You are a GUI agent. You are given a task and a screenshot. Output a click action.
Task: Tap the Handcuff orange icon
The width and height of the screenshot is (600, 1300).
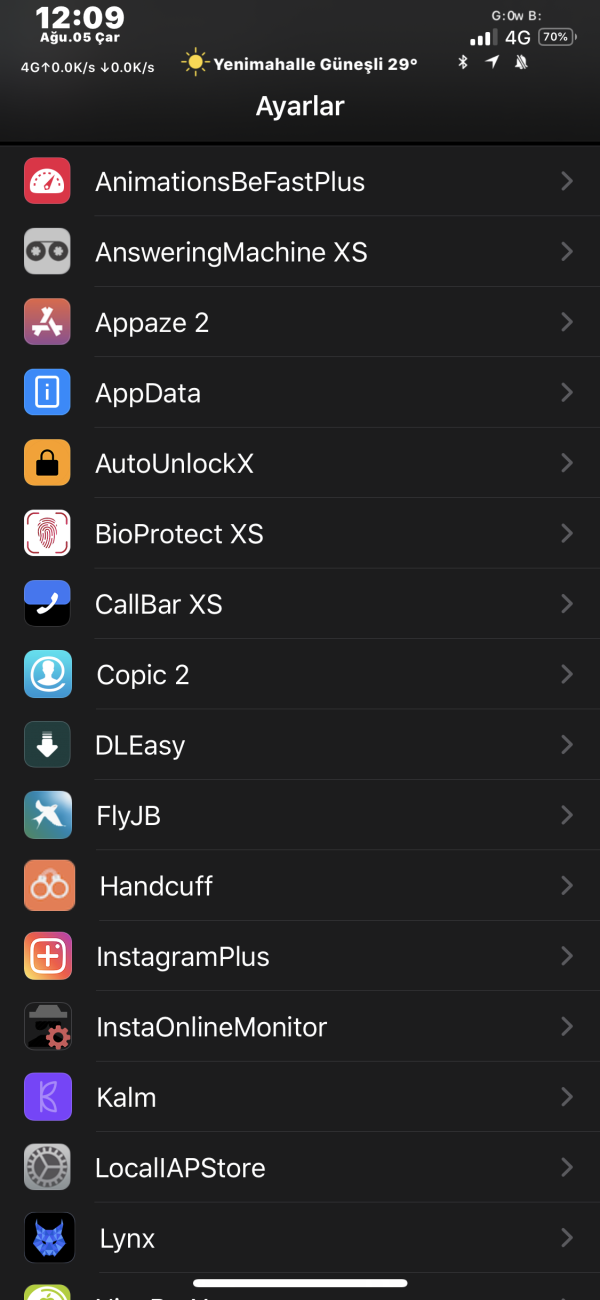point(47,885)
